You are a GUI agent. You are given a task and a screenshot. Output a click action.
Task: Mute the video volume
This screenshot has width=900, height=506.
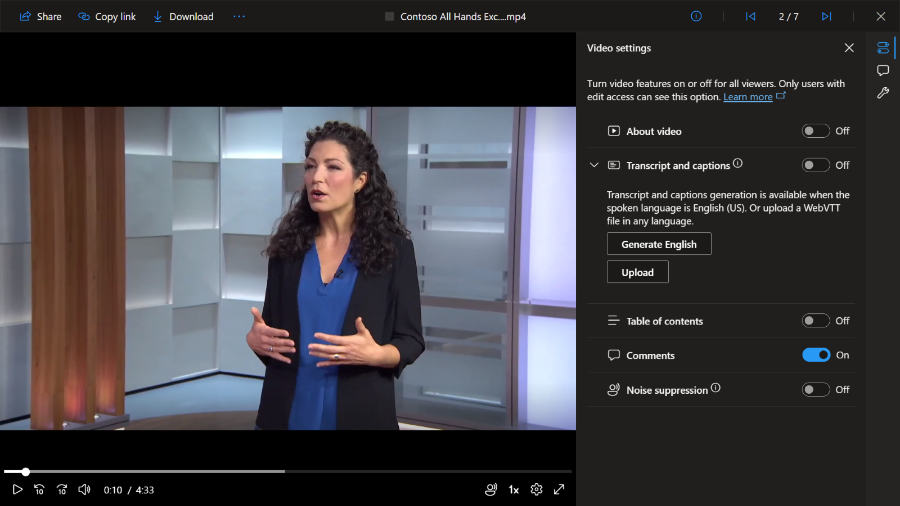(84, 489)
